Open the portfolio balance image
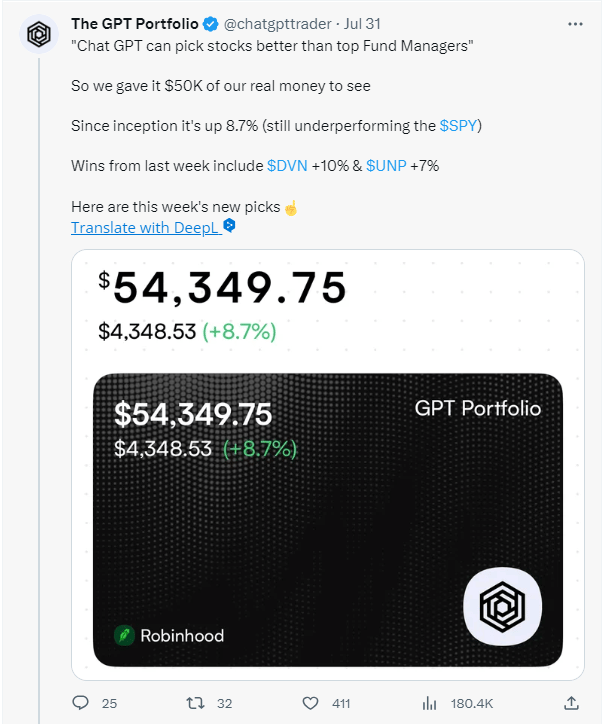 pos(327,460)
